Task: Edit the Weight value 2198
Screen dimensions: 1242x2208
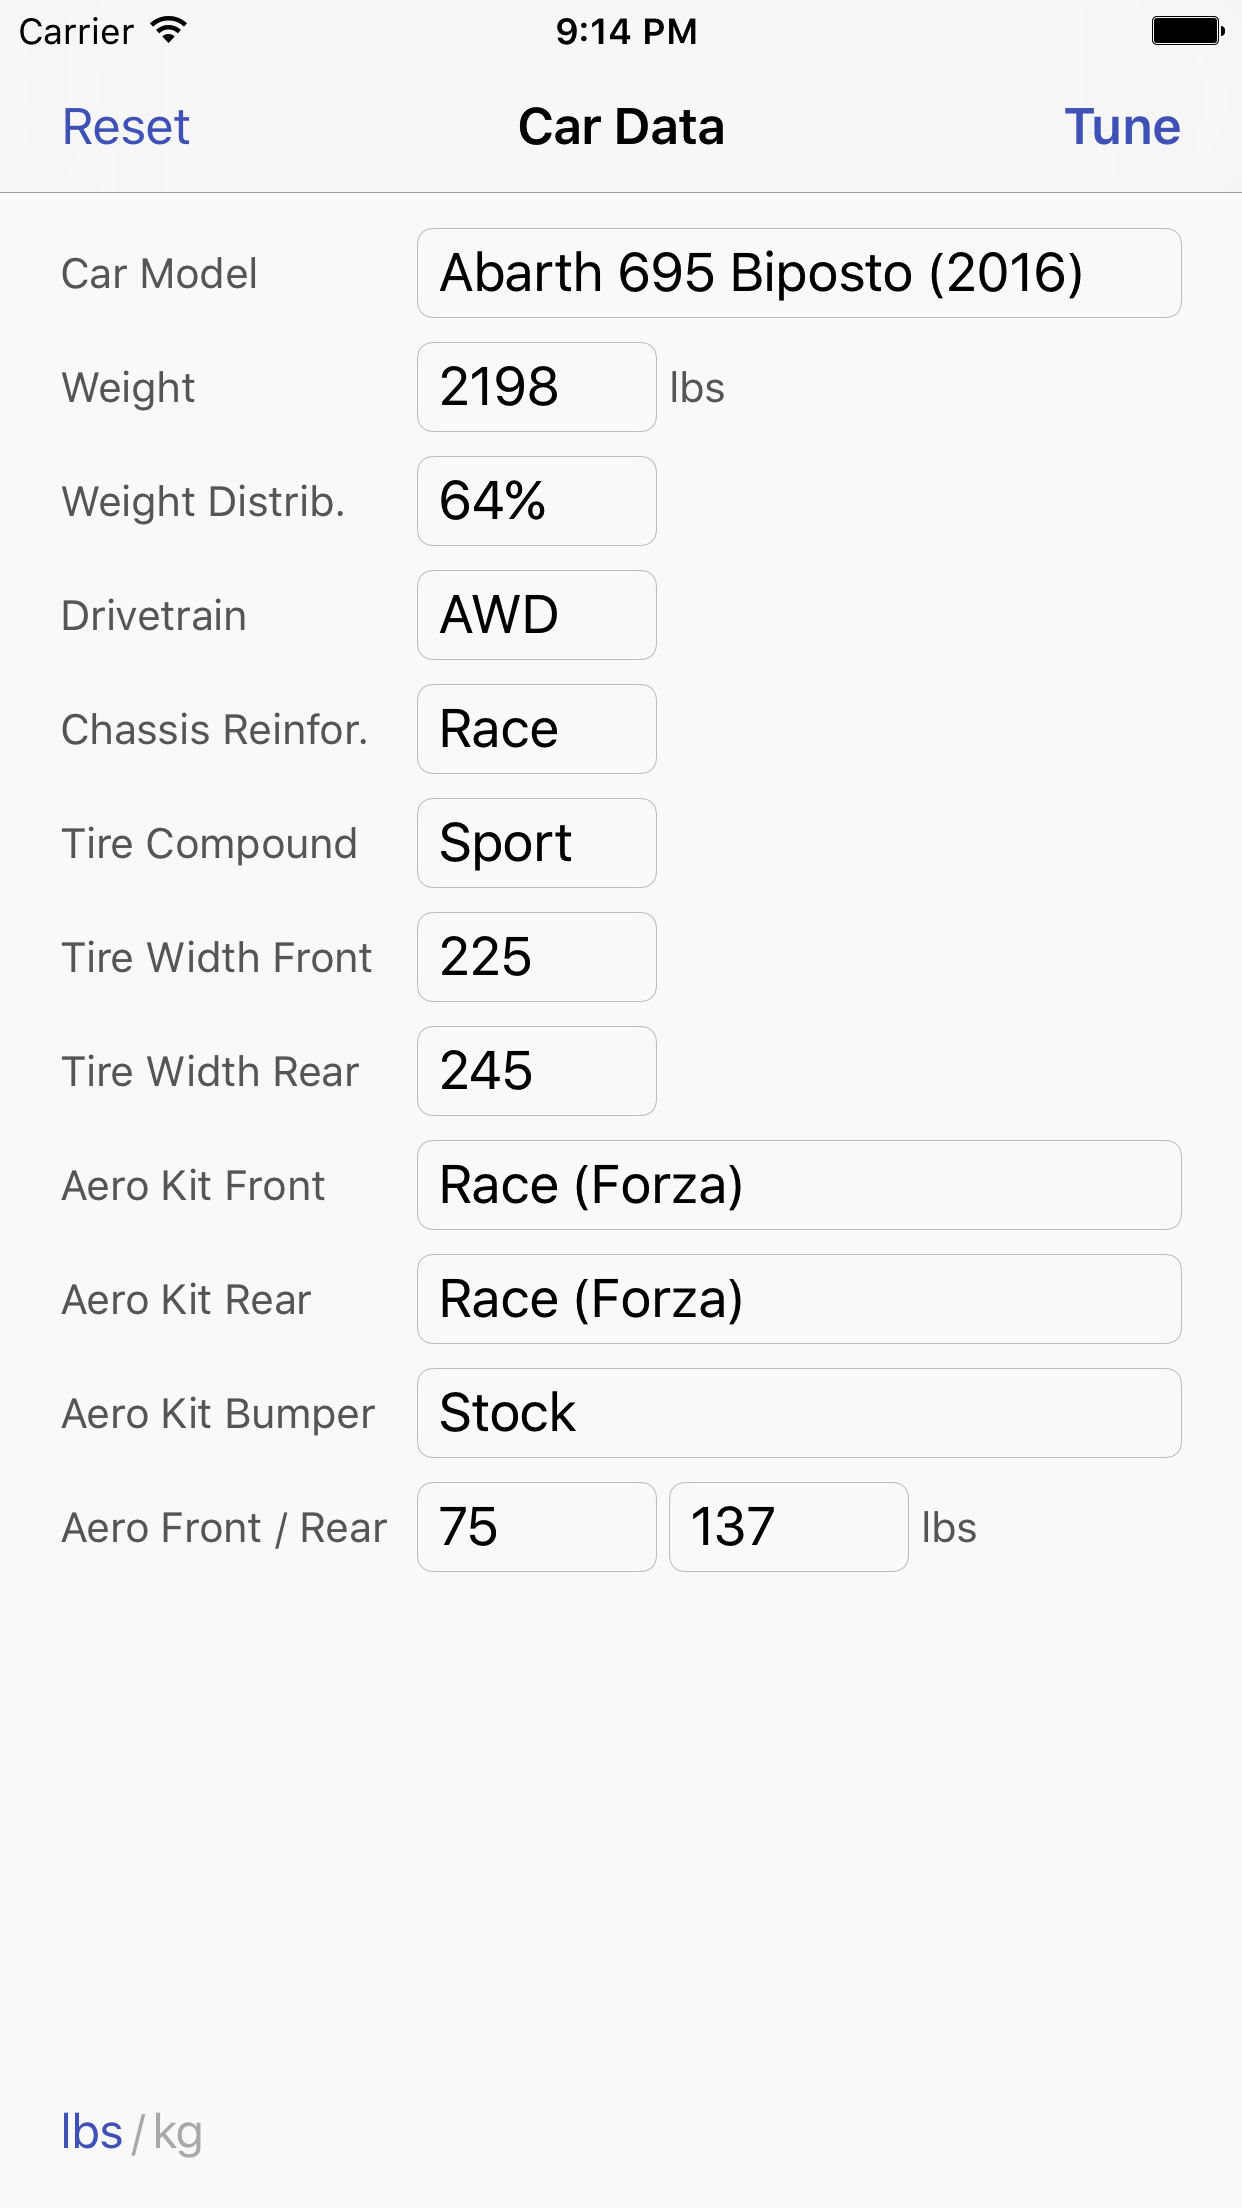Action: click(536, 387)
